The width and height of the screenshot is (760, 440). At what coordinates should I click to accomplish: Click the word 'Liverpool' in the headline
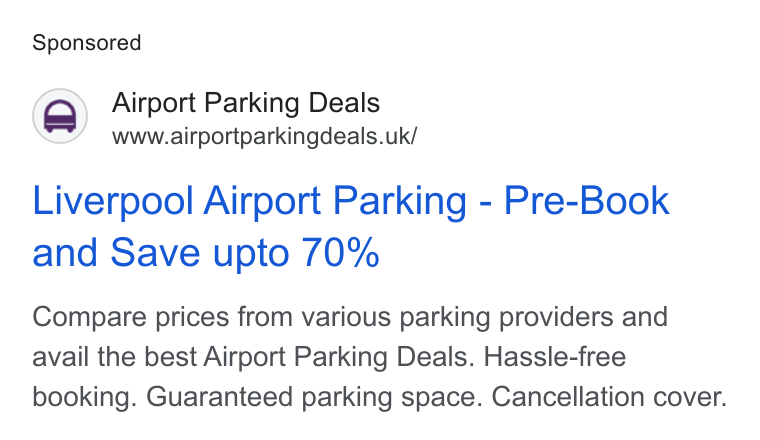[113, 202]
